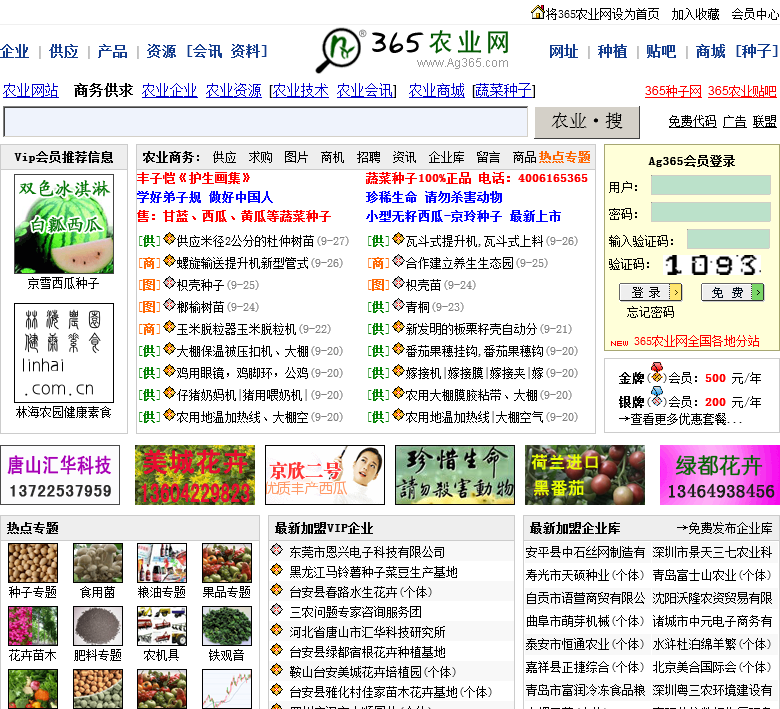Click the 京雪西瓜种子 watermelon image
Viewport: 780px width, 709px height.
click(64, 224)
